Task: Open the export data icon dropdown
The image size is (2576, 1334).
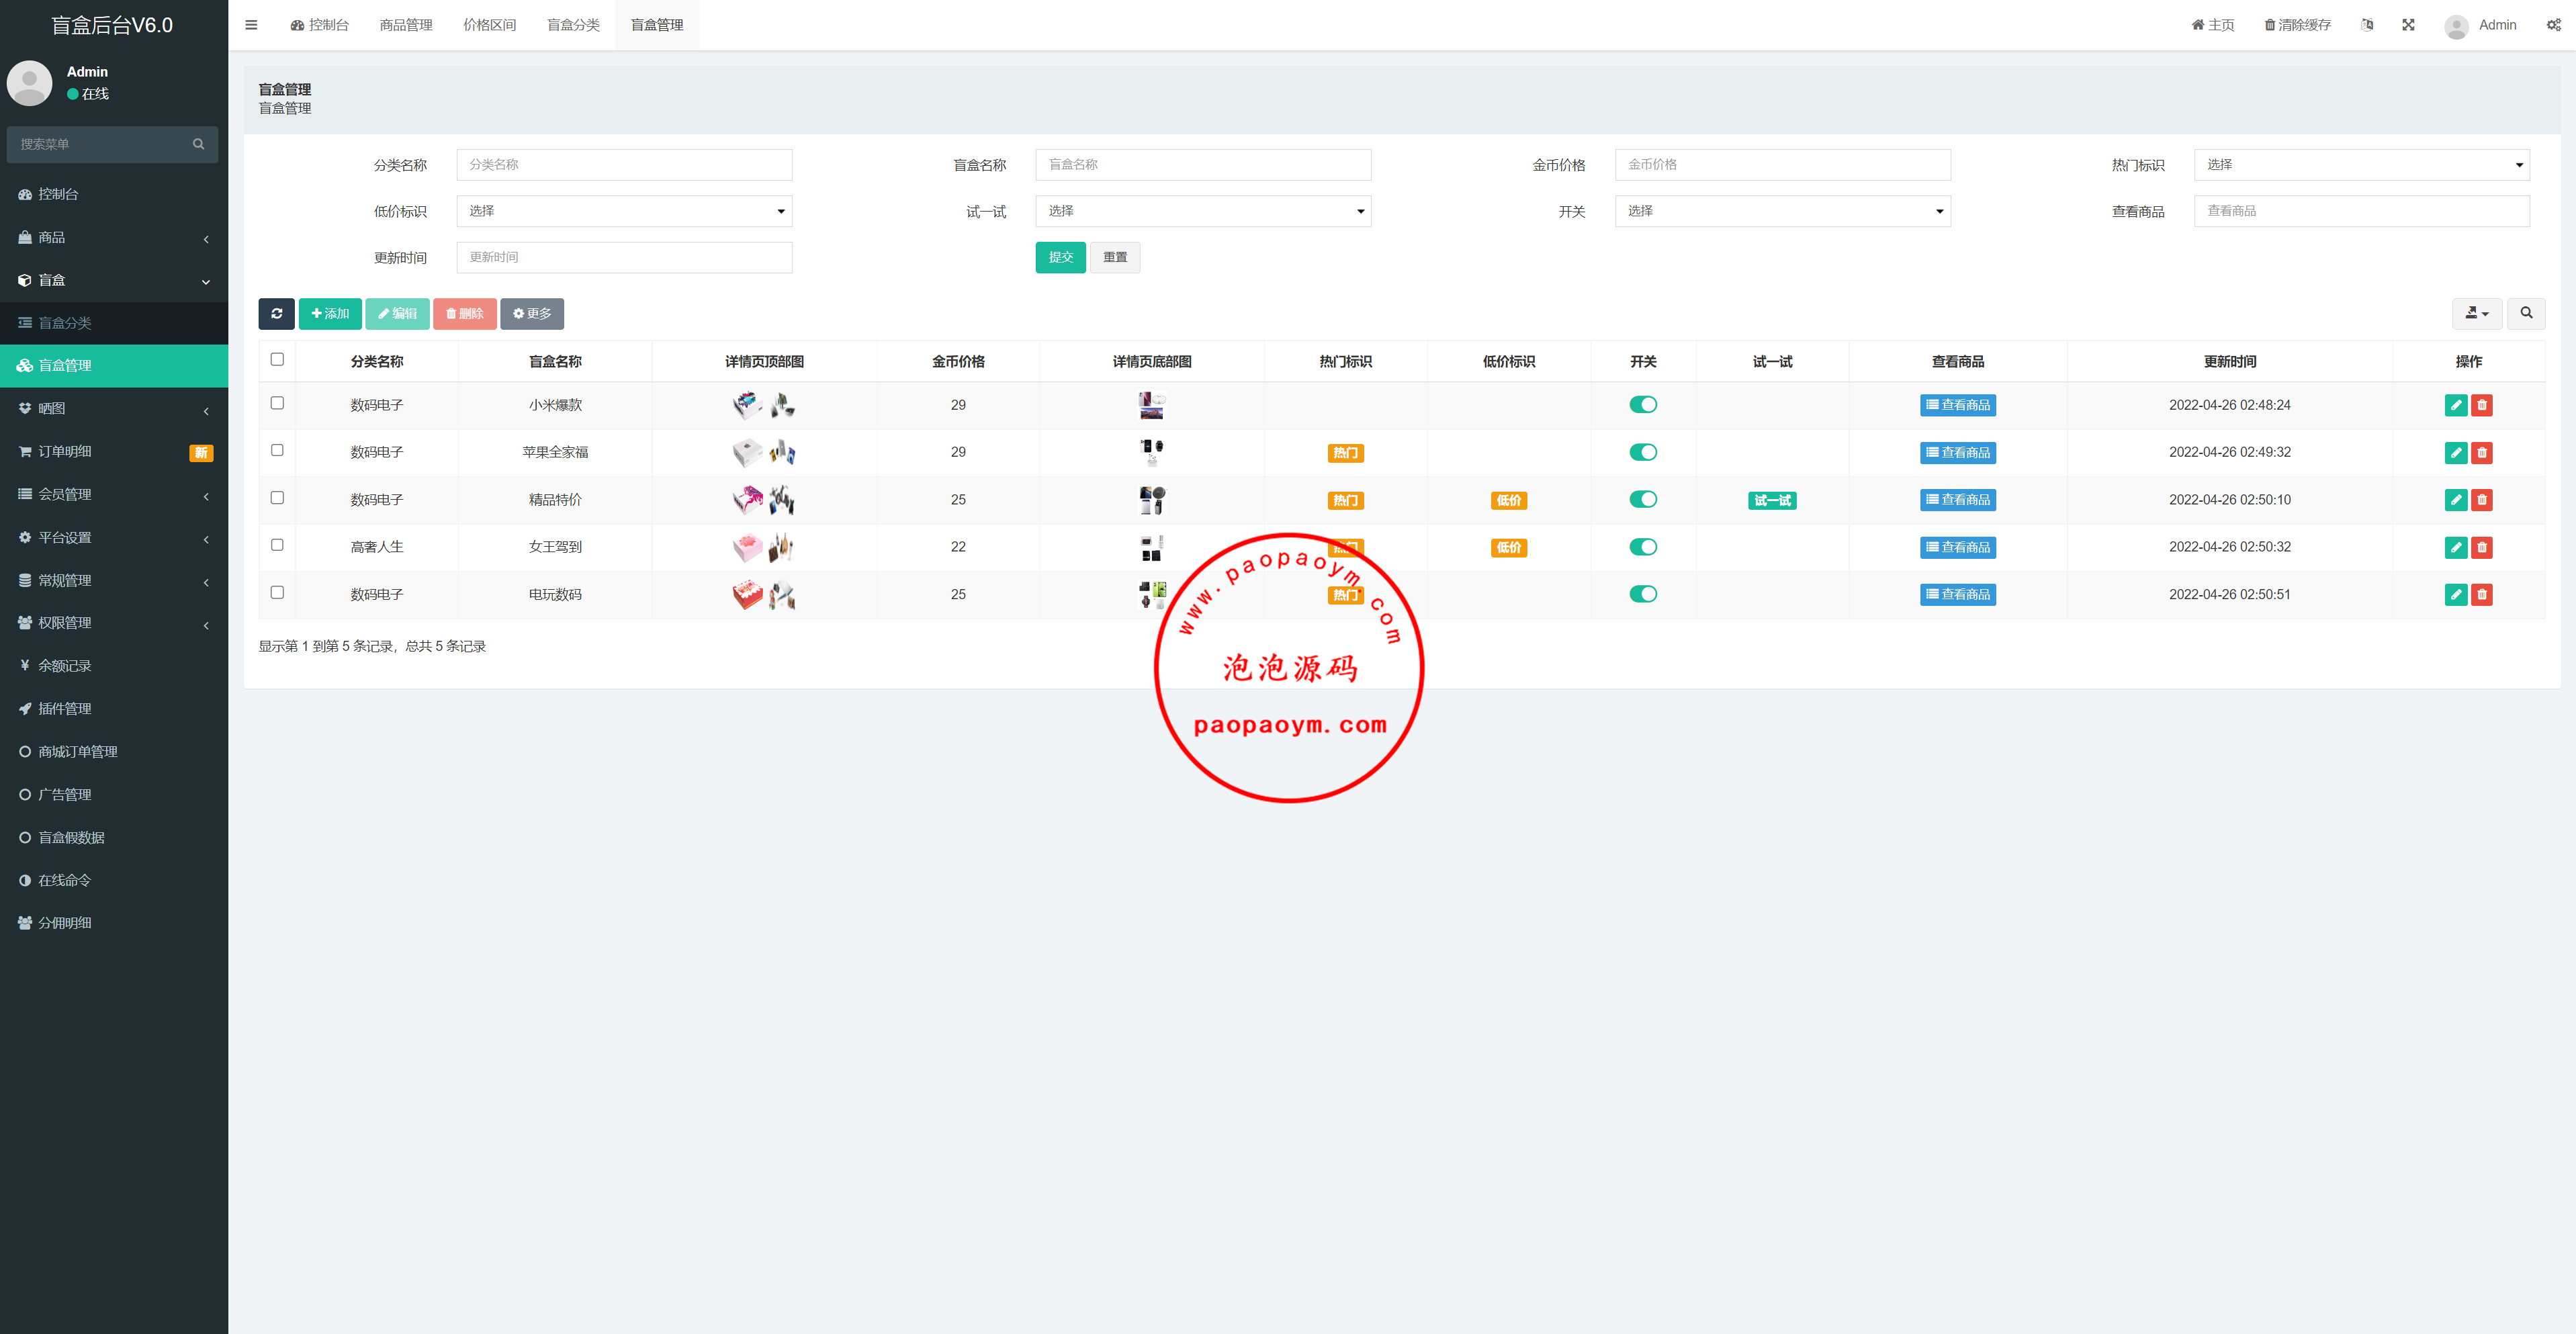Action: click(2476, 314)
